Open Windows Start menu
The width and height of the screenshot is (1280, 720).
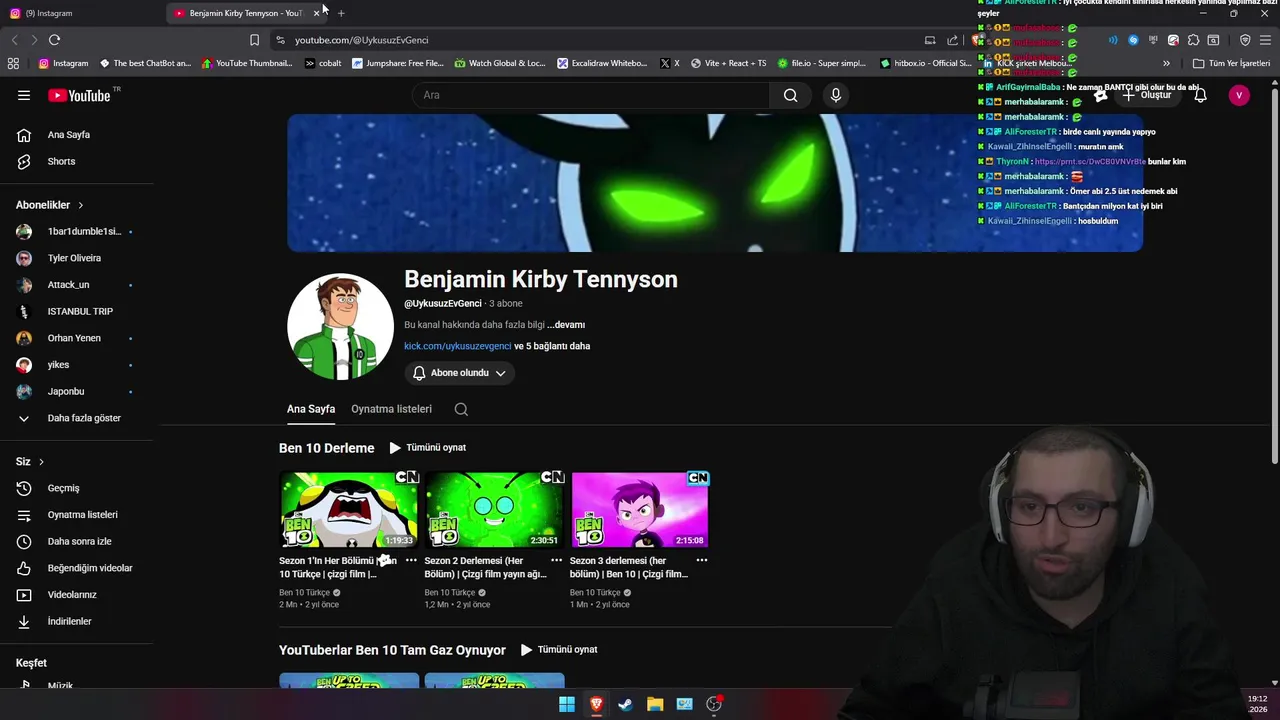click(x=567, y=704)
